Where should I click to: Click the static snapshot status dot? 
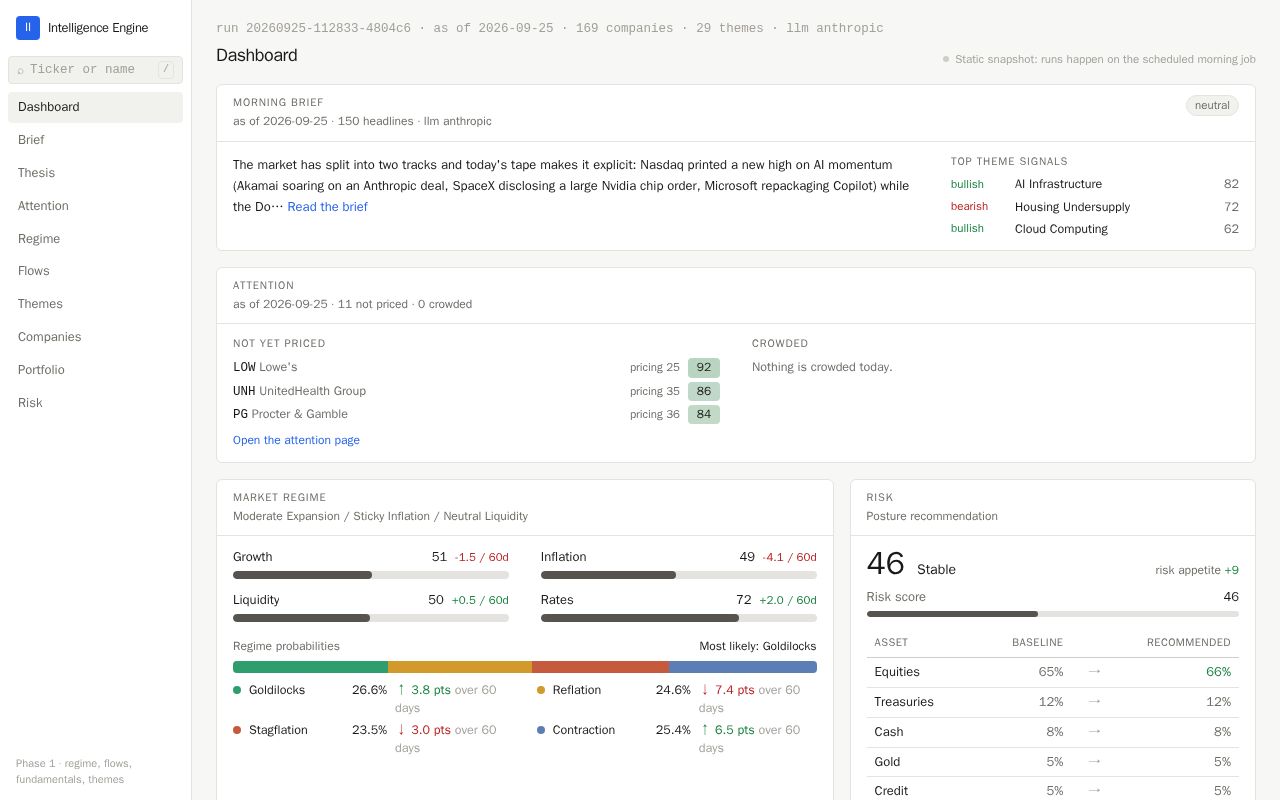coord(946,59)
